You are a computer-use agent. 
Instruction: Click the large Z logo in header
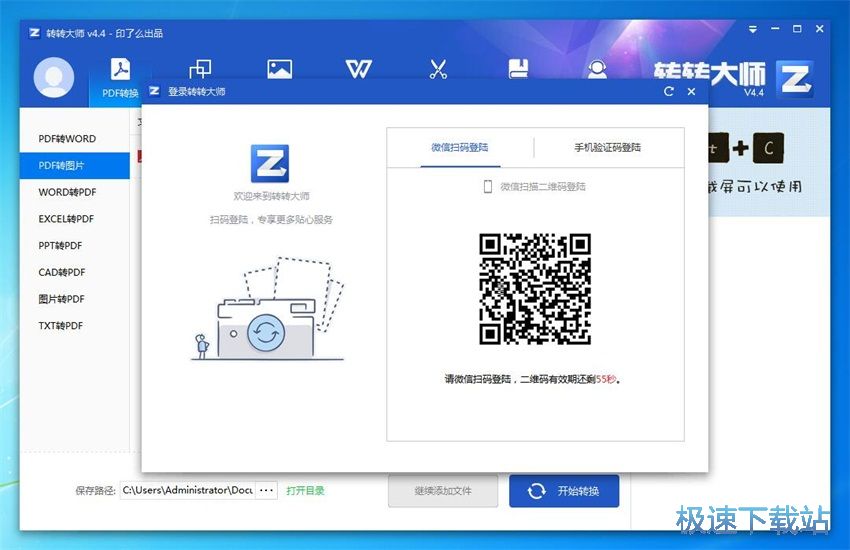click(x=795, y=79)
